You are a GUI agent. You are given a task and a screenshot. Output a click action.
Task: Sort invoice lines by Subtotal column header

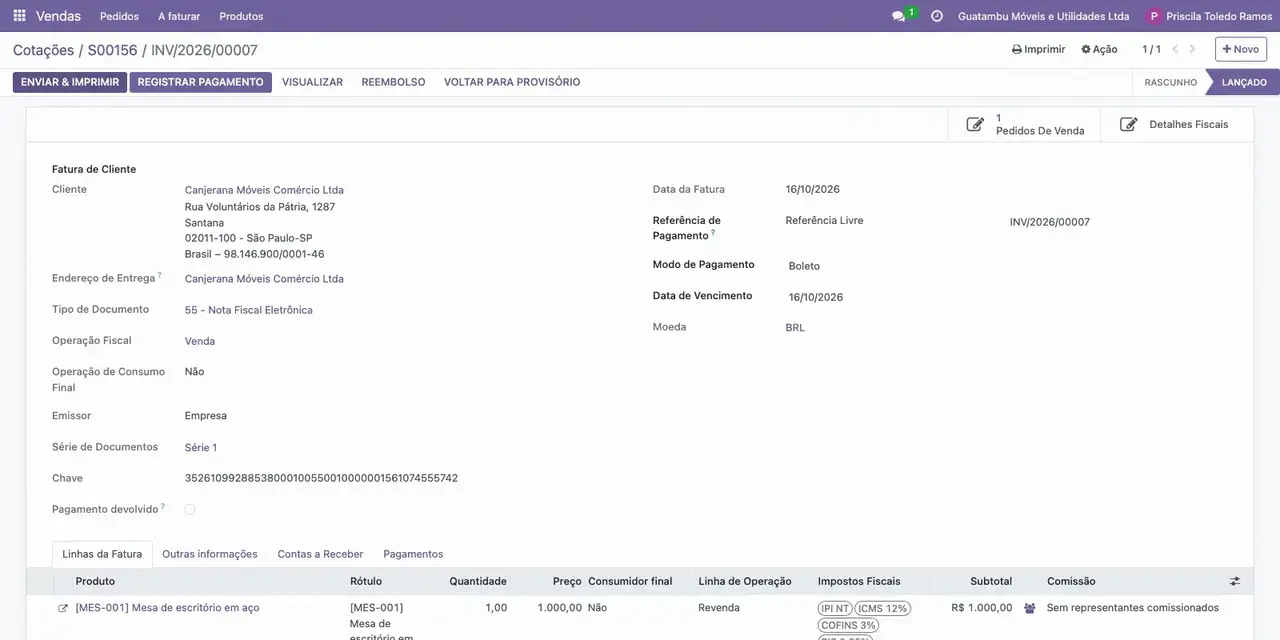click(991, 581)
